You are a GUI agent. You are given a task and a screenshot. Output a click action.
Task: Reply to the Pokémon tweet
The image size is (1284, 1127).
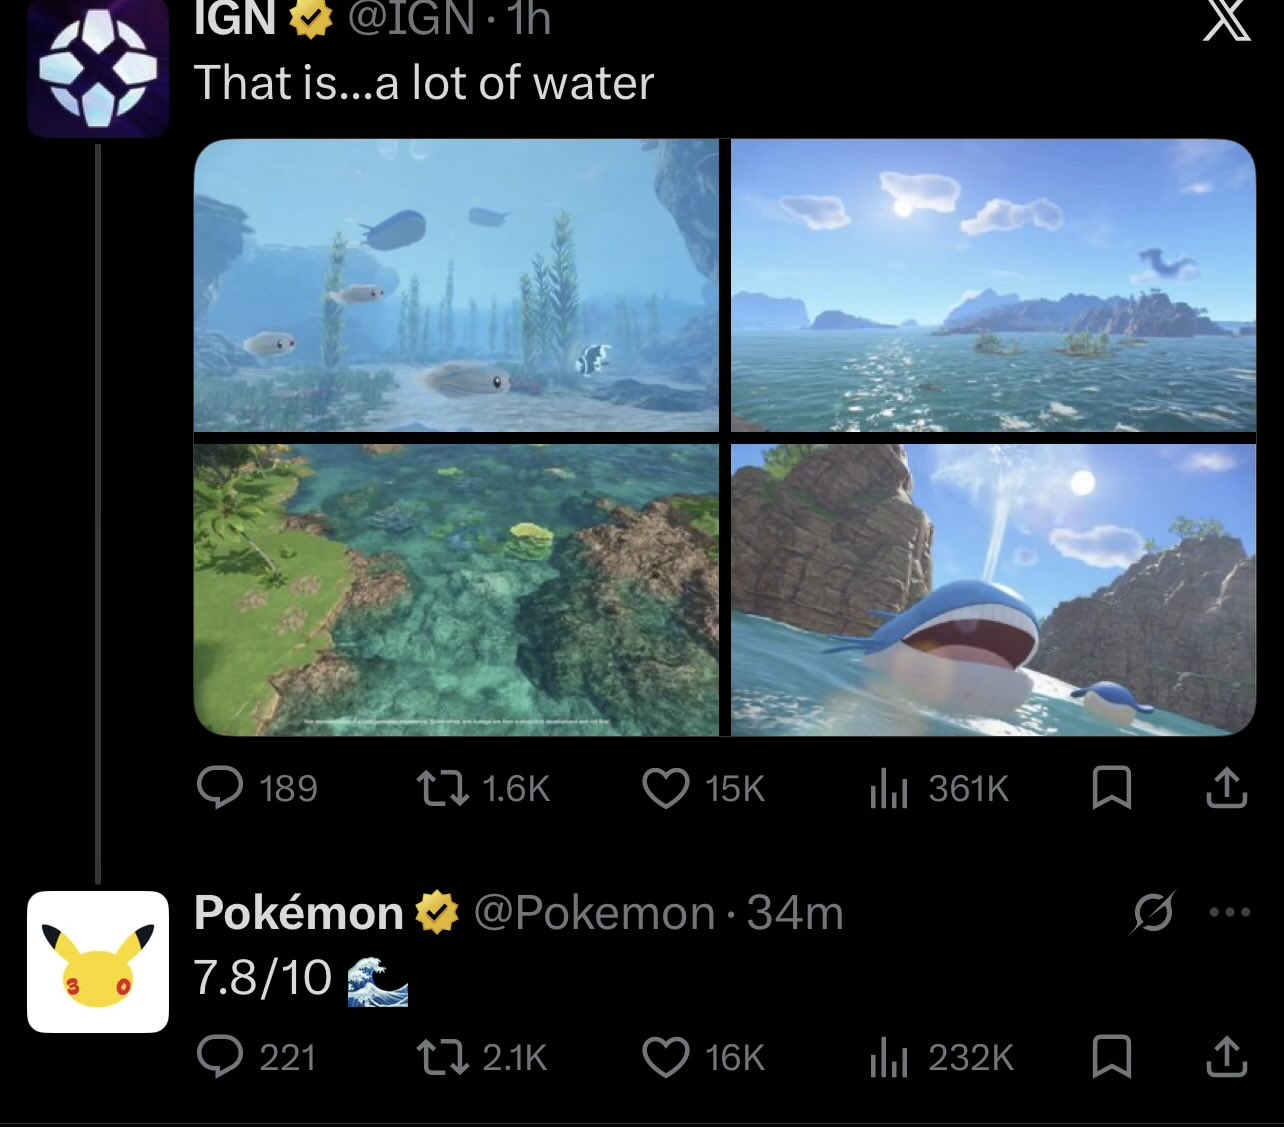pyautogui.click(x=220, y=1057)
